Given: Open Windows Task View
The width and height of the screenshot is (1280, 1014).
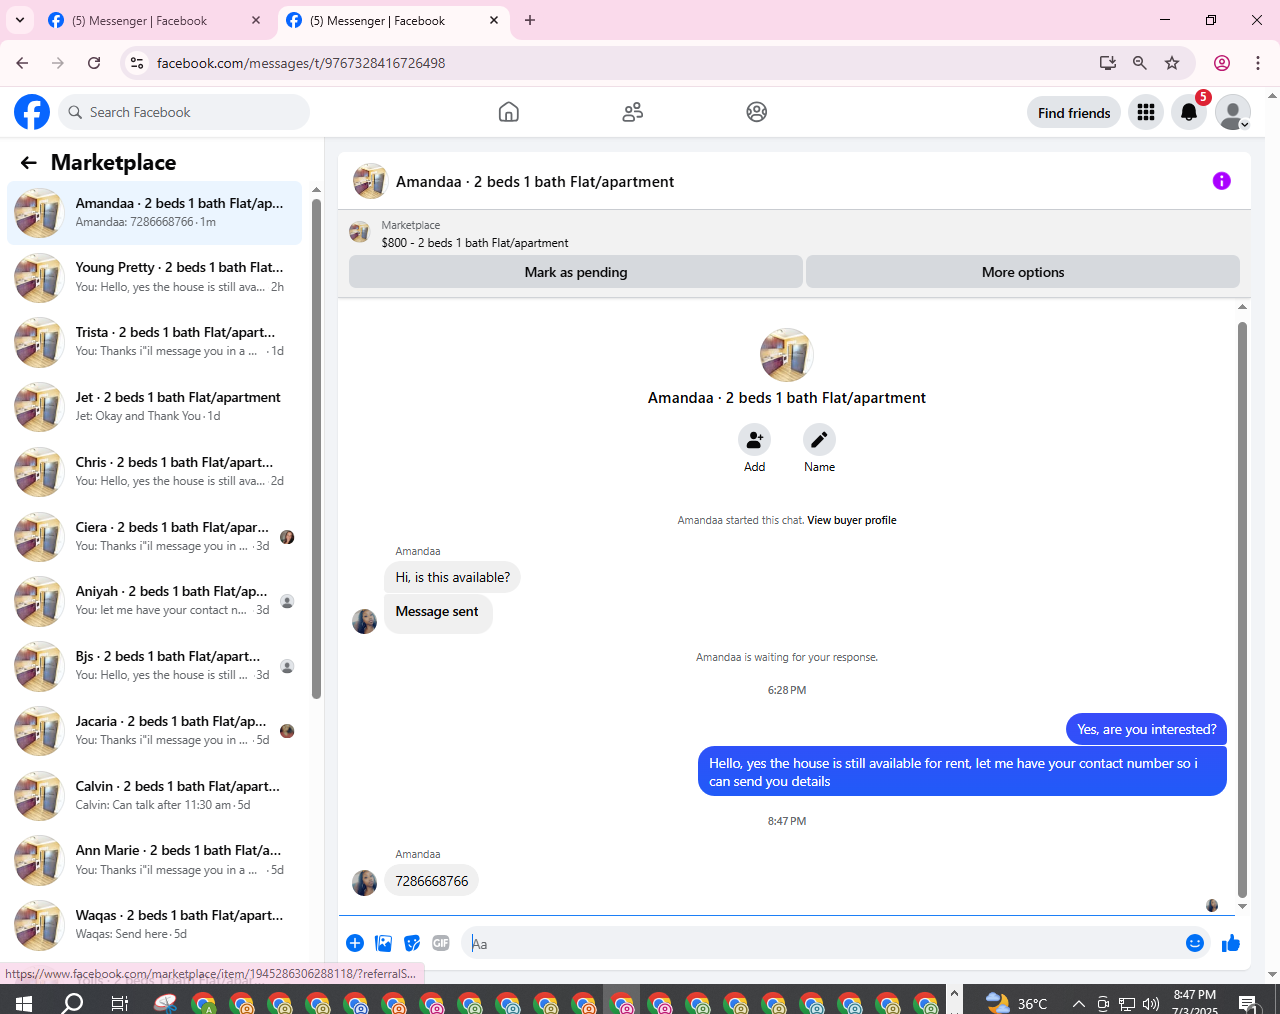Looking at the screenshot, I should click(119, 1003).
